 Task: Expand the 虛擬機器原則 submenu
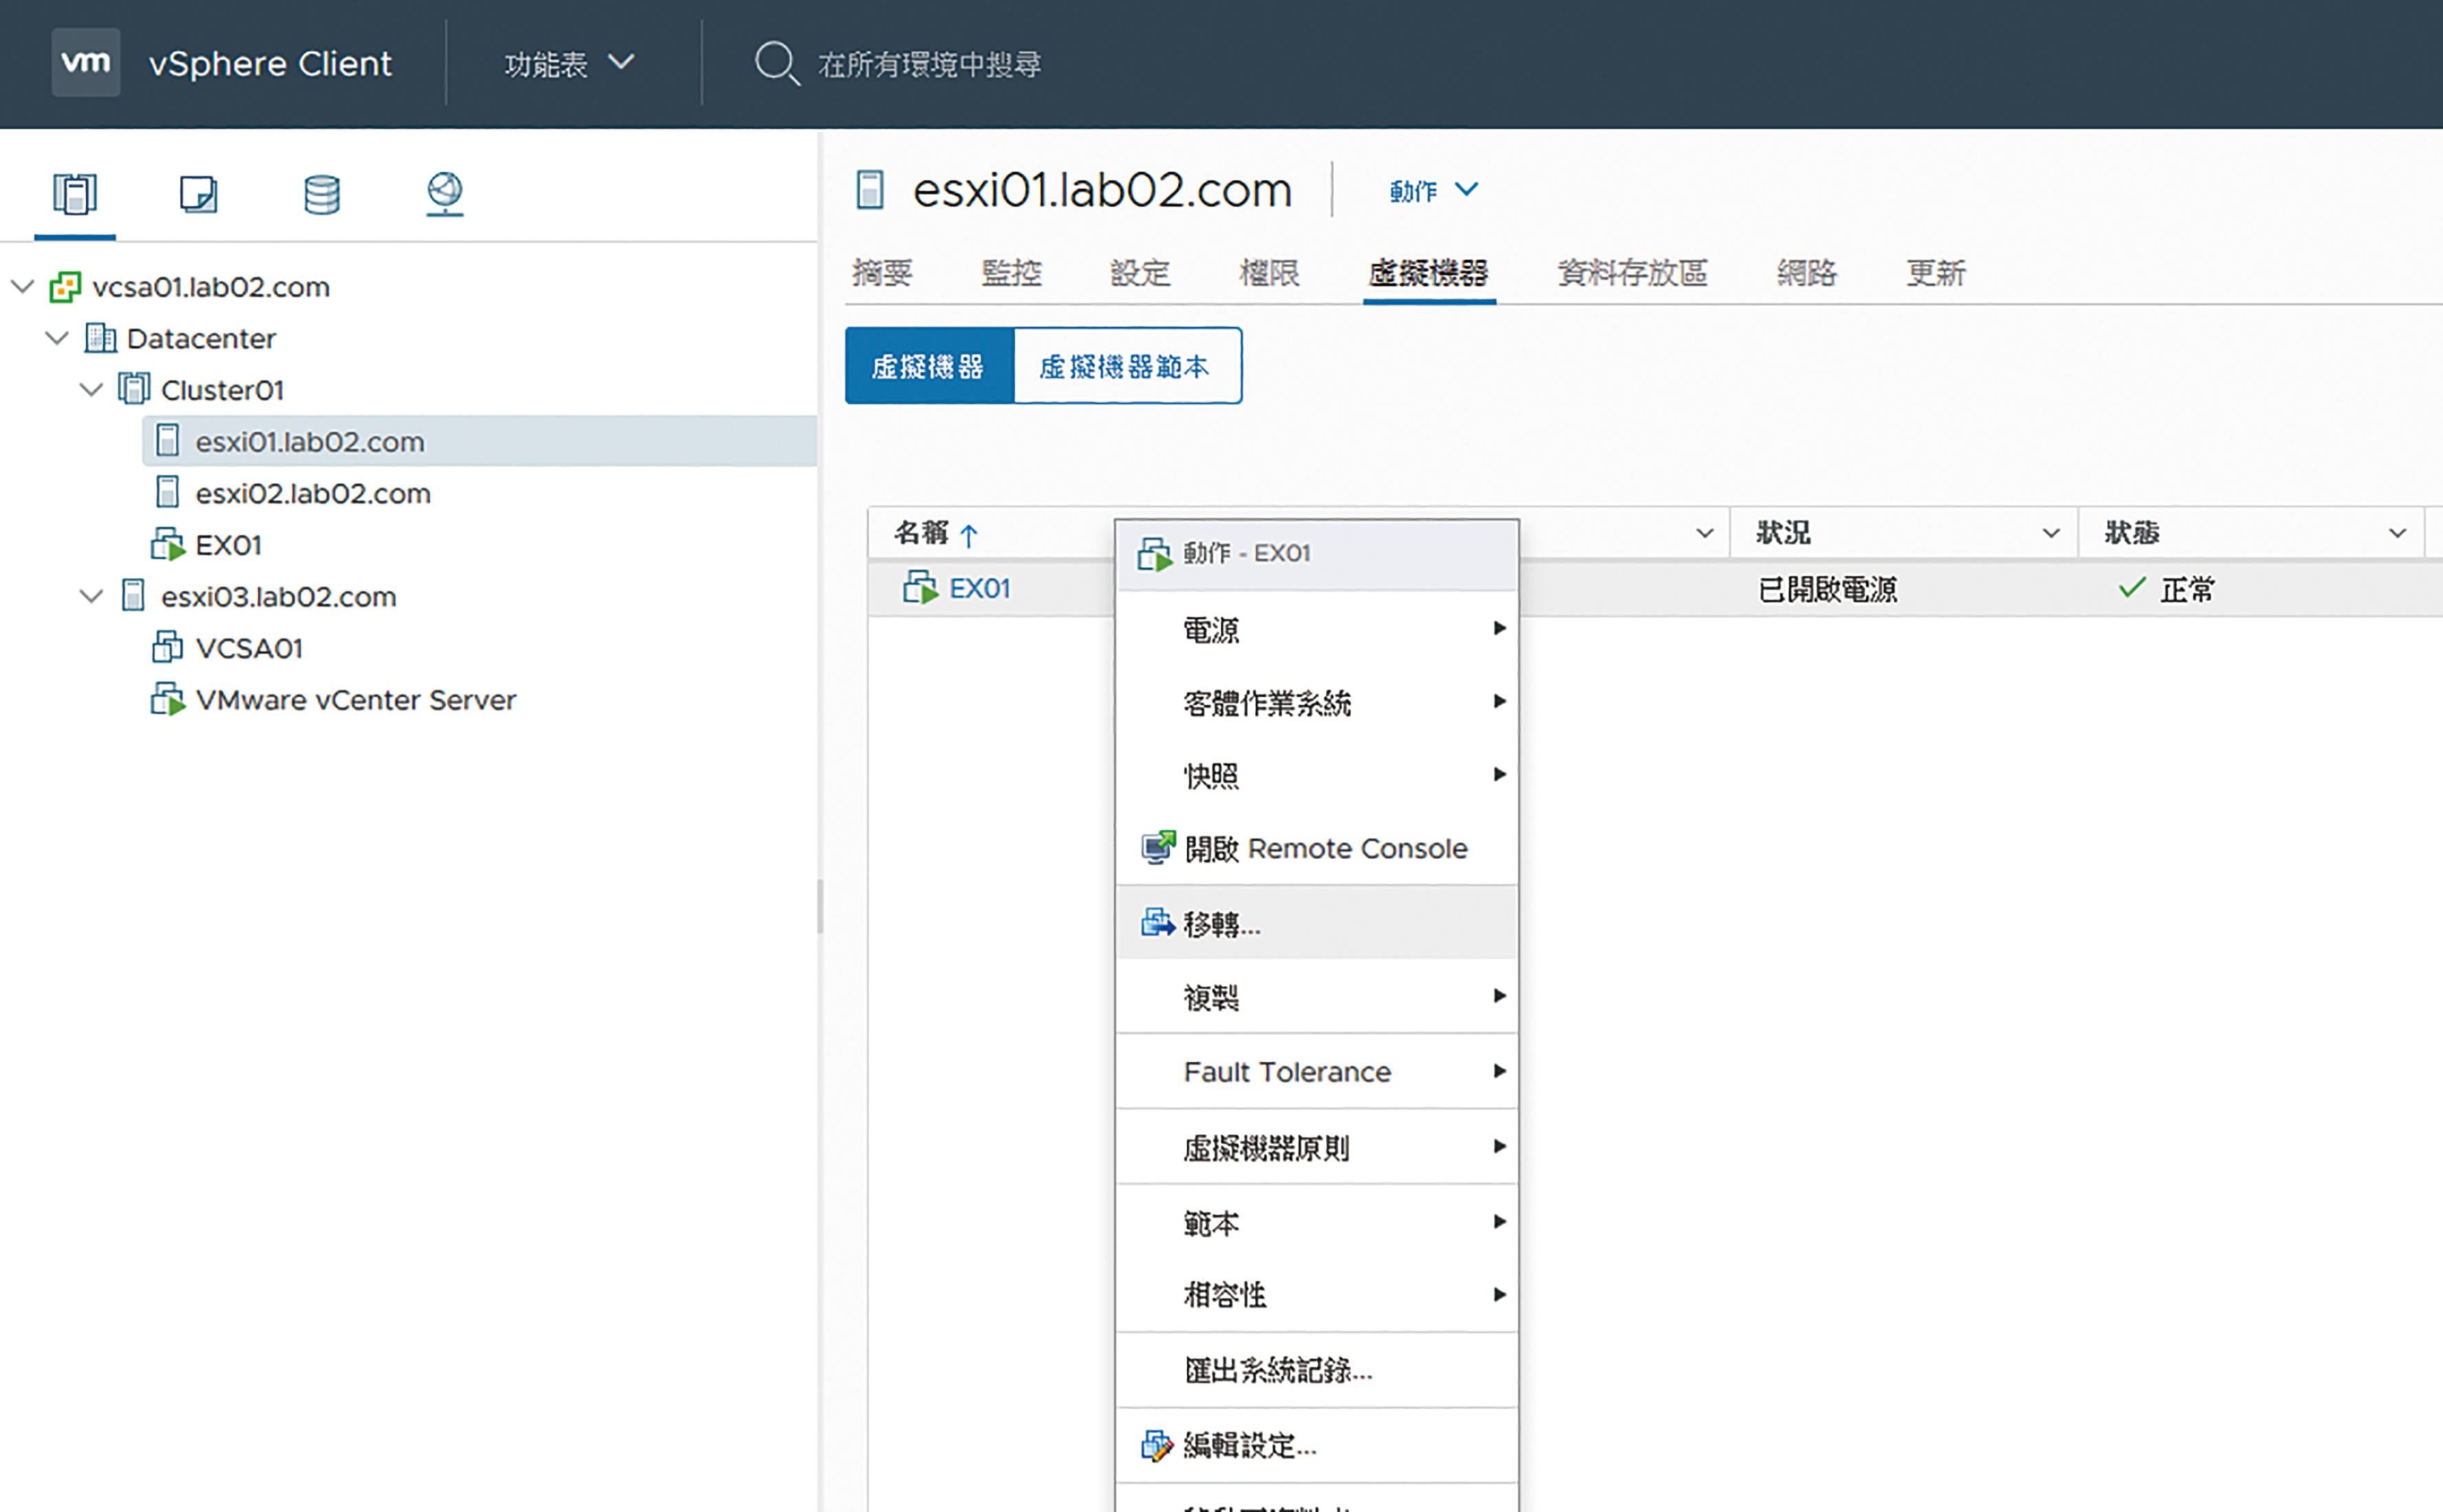(1316, 1147)
